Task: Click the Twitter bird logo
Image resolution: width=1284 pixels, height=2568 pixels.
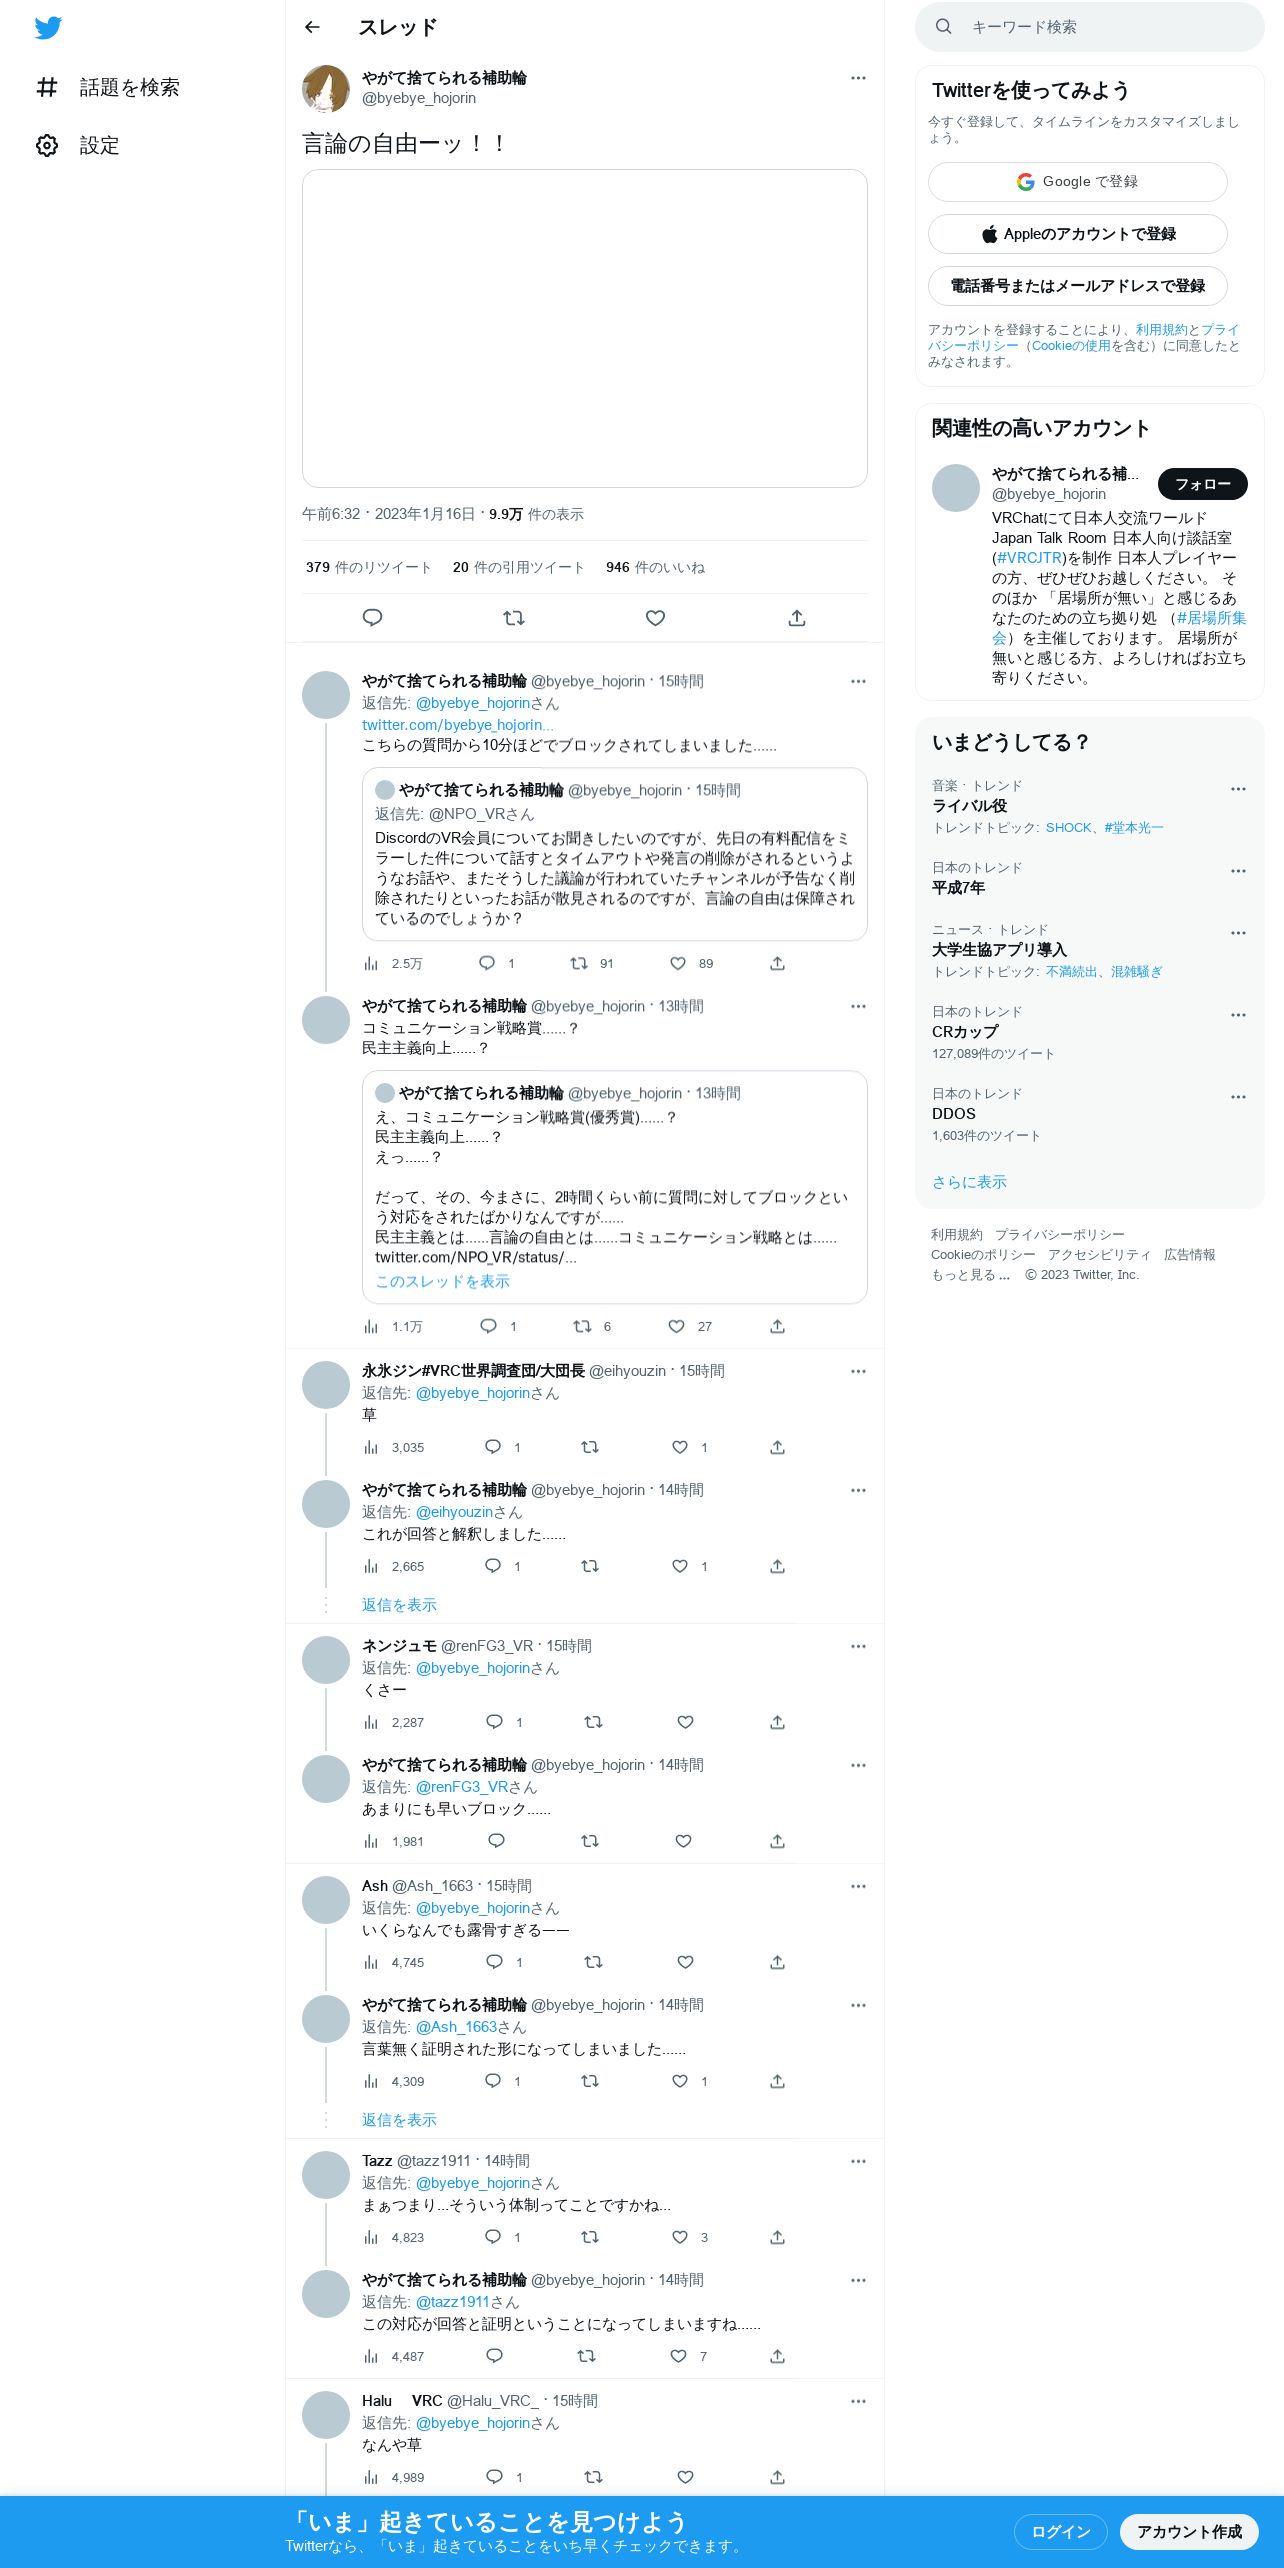Action: [48, 28]
